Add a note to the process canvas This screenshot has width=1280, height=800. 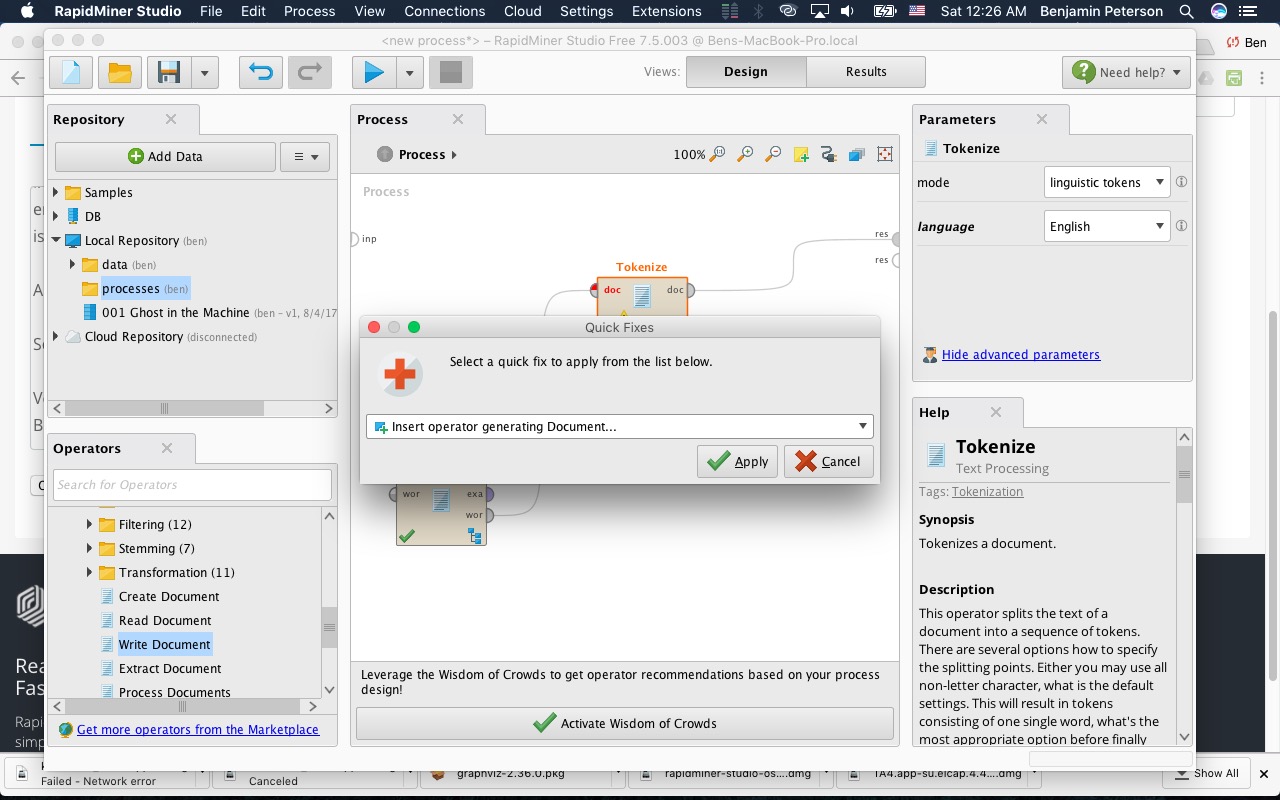click(800, 154)
